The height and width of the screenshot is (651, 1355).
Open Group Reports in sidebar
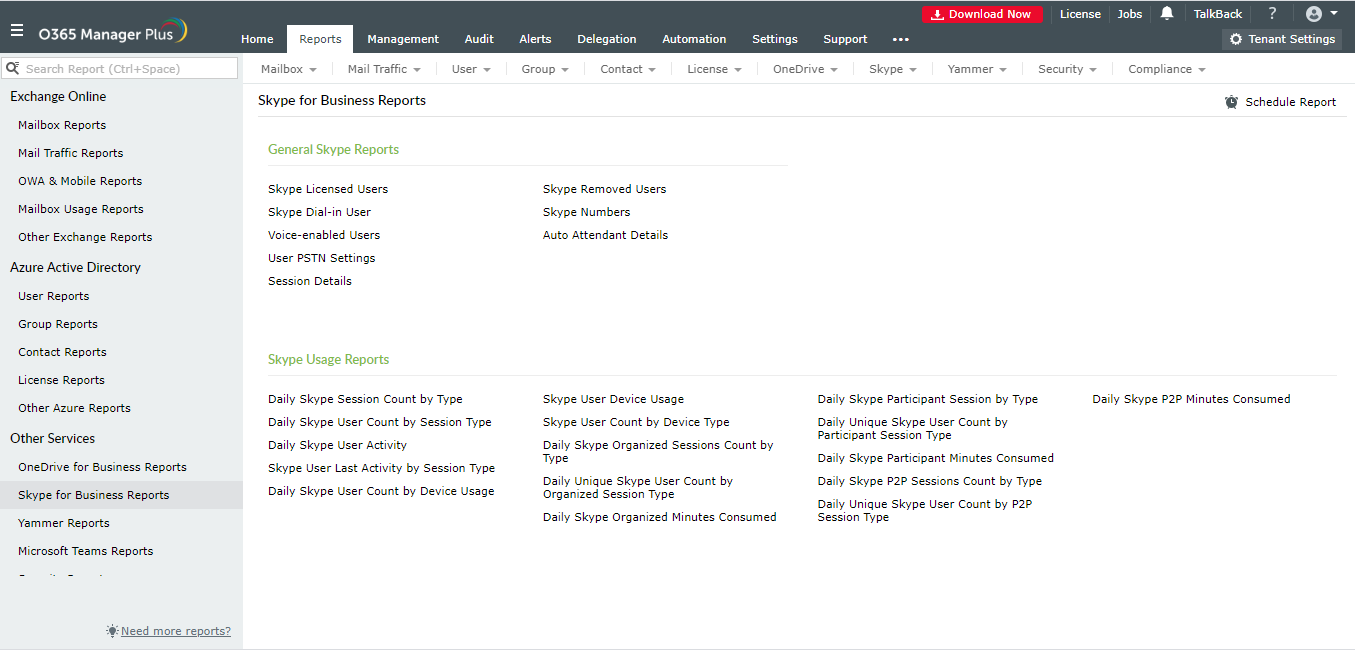coord(58,324)
